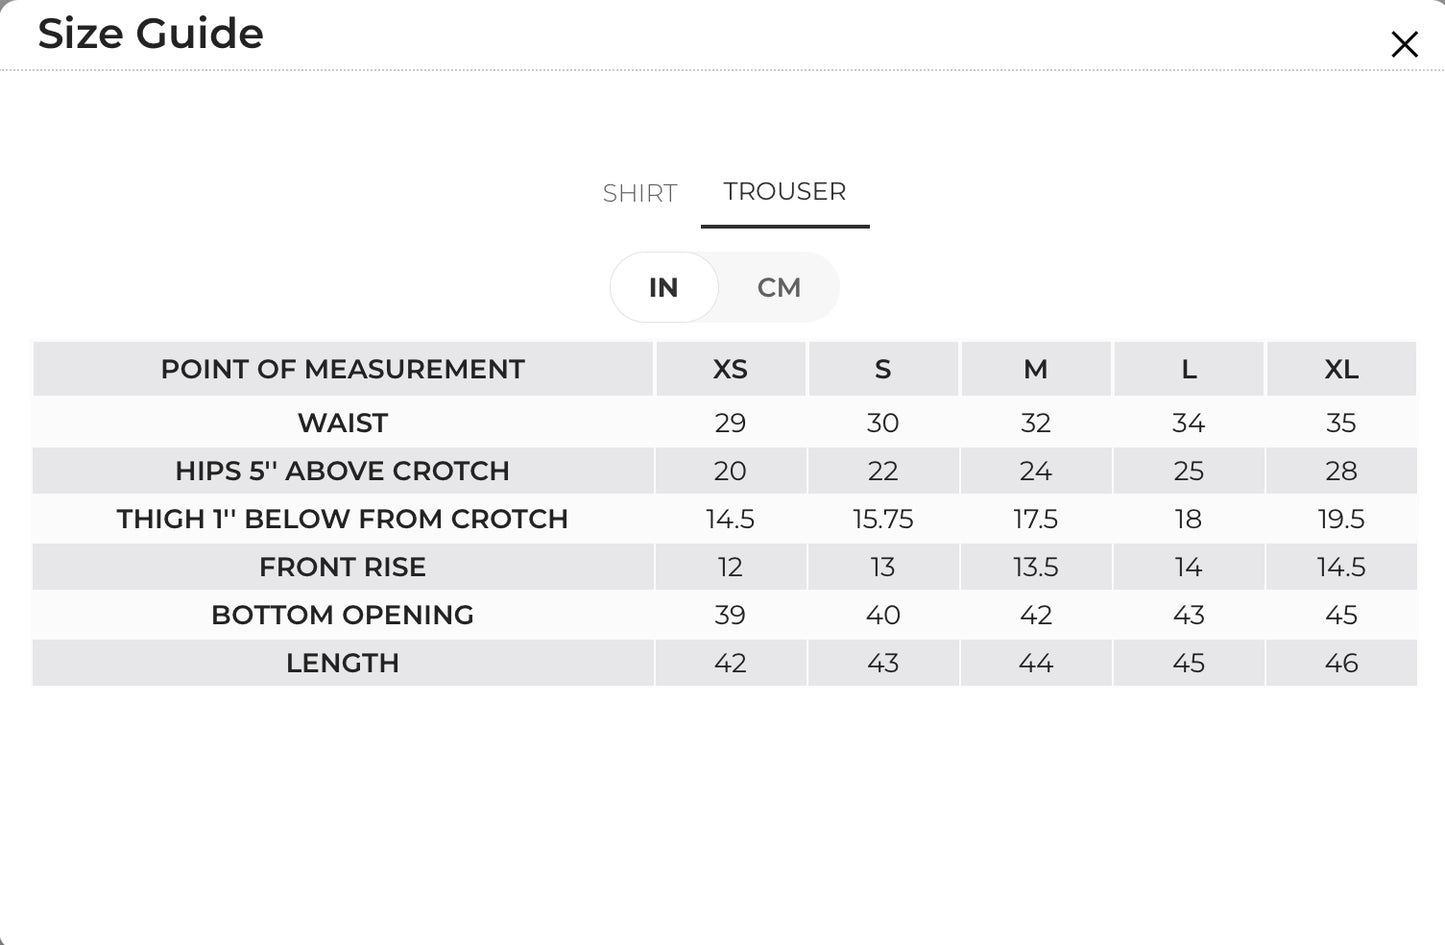This screenshot has width=1445, height=945.
Task: Click the THIGH 1'' BELOW FROM CROTCH label
Action: coord(343,519)
